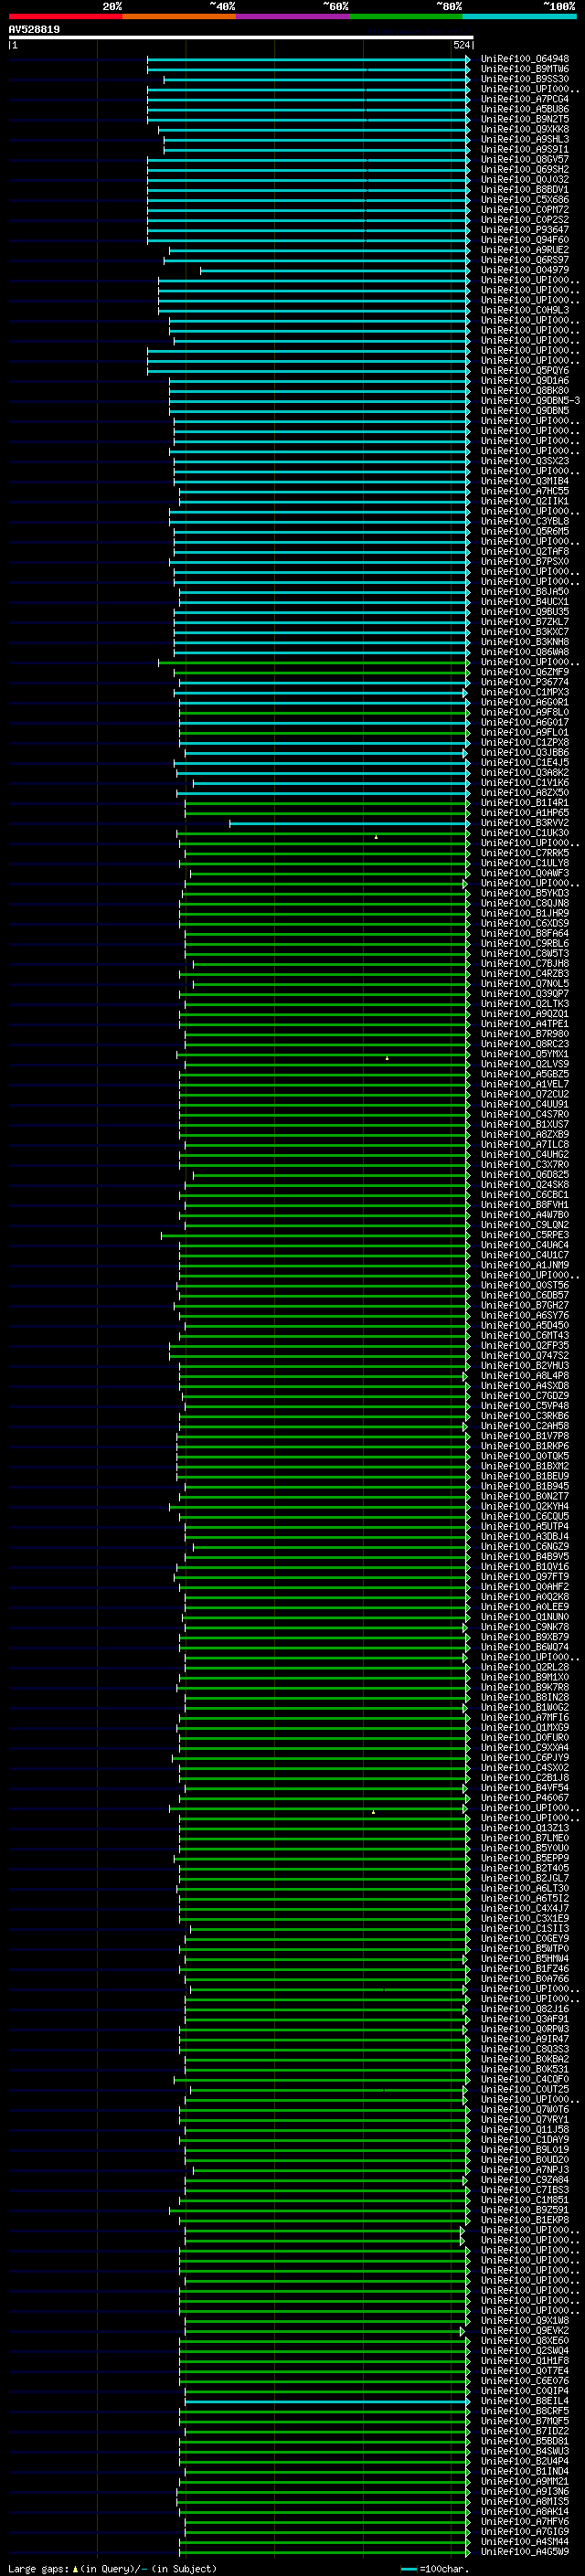Select the UniRef100_B3RVV2 label
Image resolution: width=585 pixels, height=2576 pixels.
525,822
